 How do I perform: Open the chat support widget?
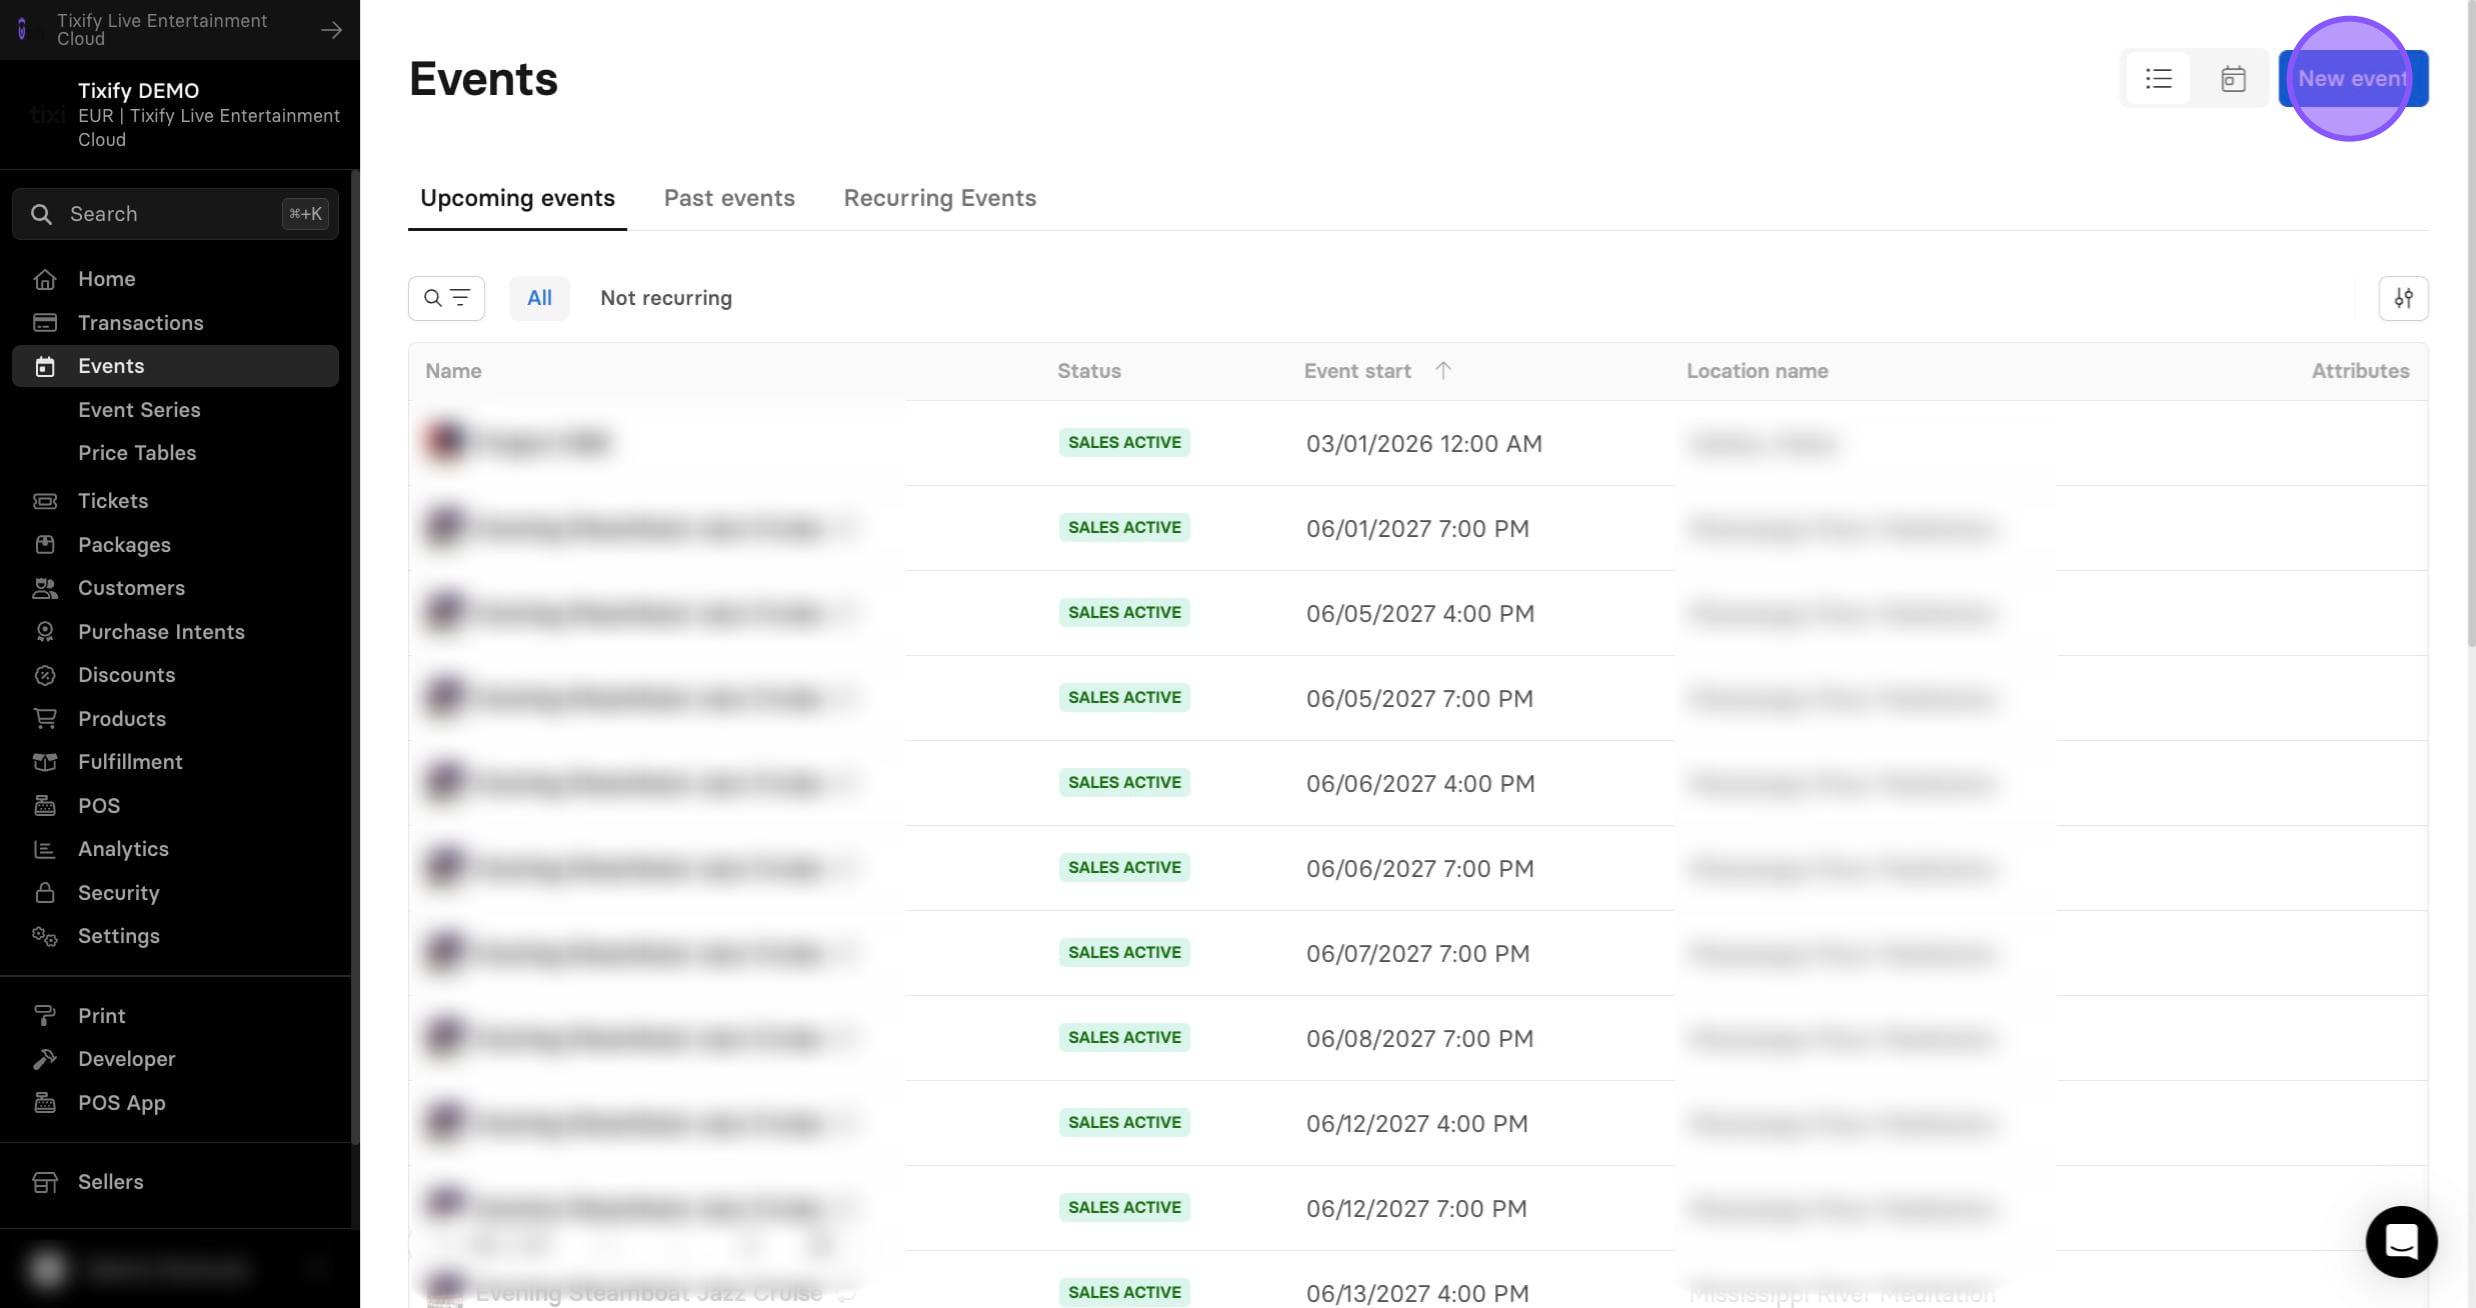[x=2401, y=1242]
